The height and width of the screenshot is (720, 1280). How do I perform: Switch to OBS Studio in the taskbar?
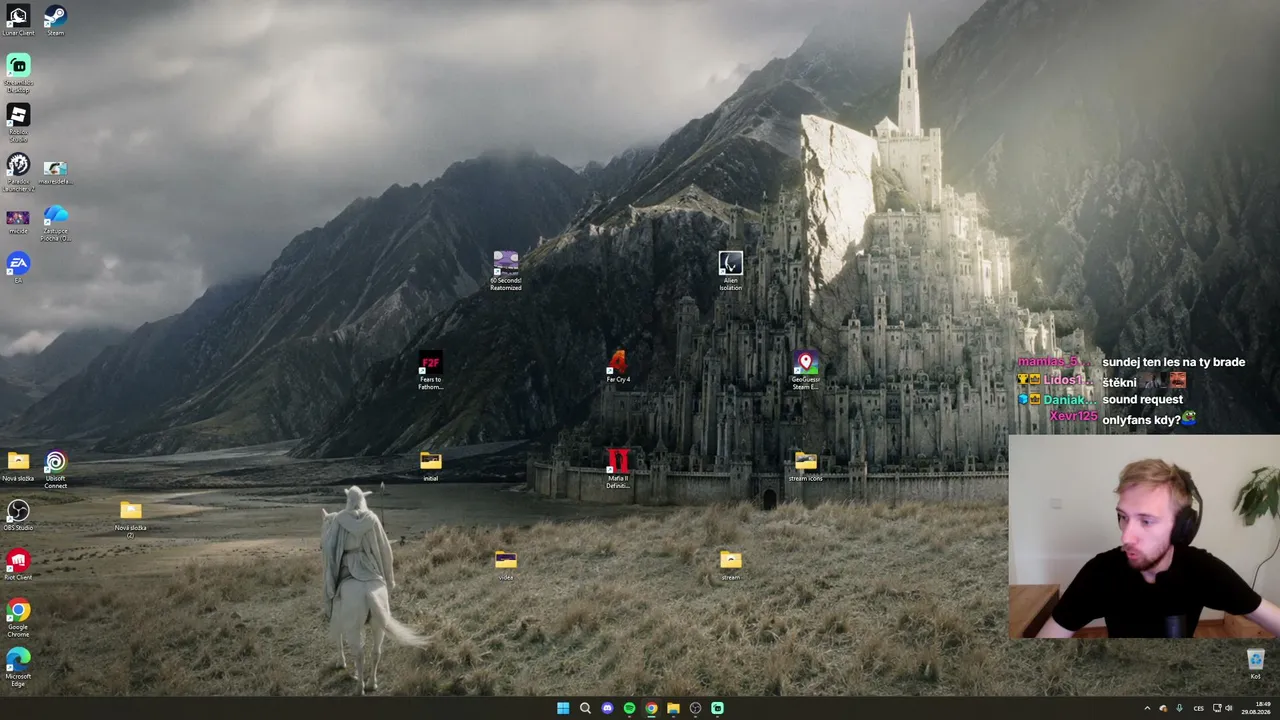[695, 708]
